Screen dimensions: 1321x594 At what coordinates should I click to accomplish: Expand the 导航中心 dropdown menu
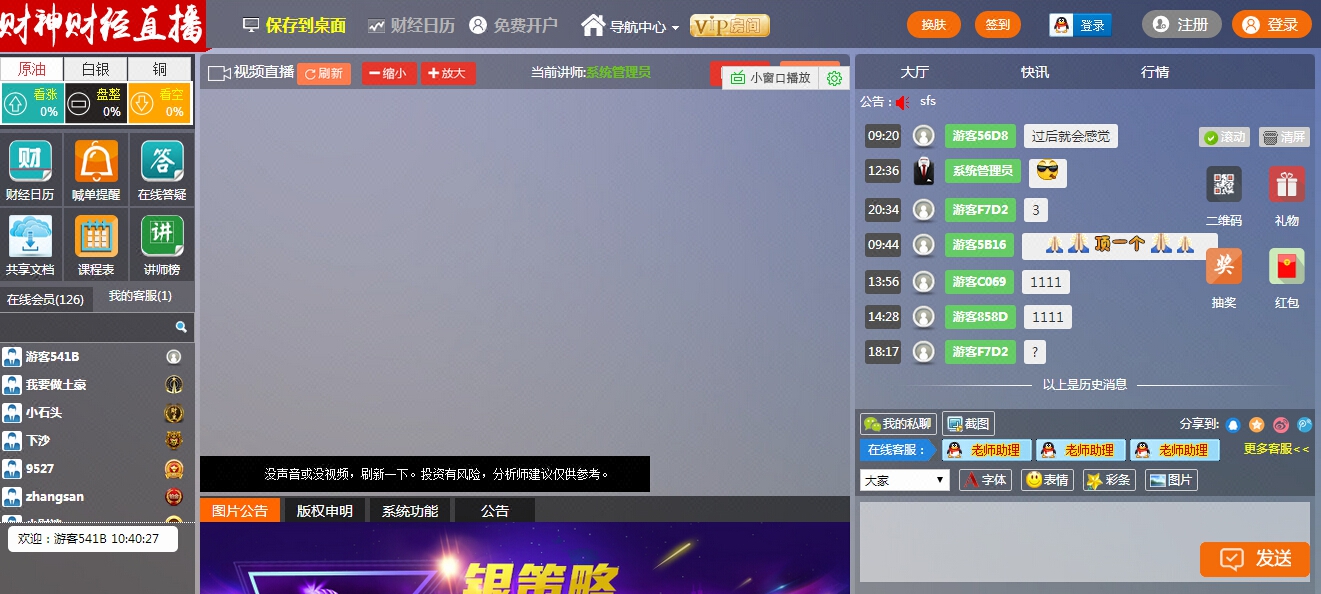(631, 26)
